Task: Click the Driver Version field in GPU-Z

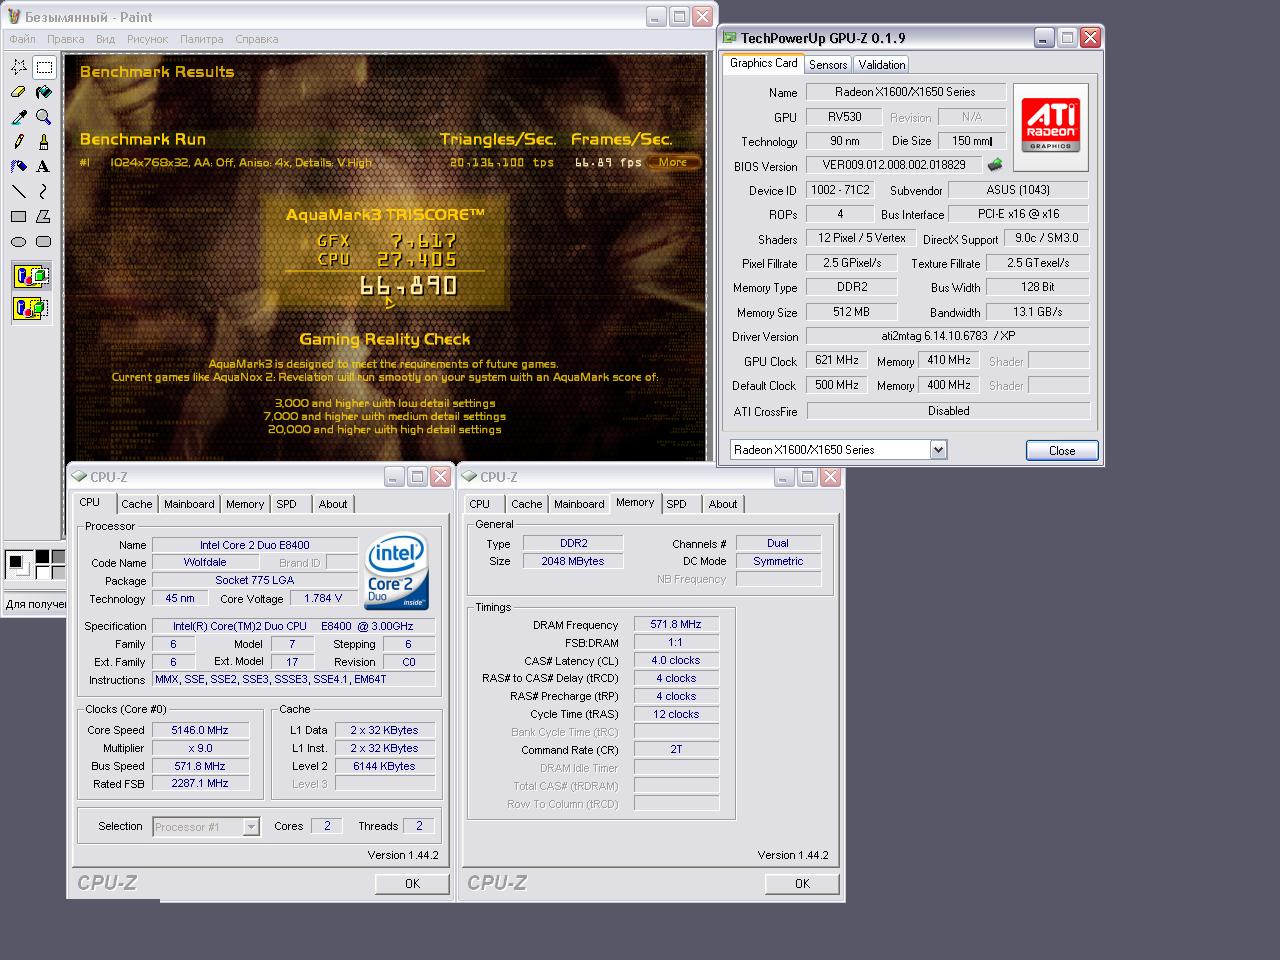Action: pyautogui.click(x=948, y=336)
